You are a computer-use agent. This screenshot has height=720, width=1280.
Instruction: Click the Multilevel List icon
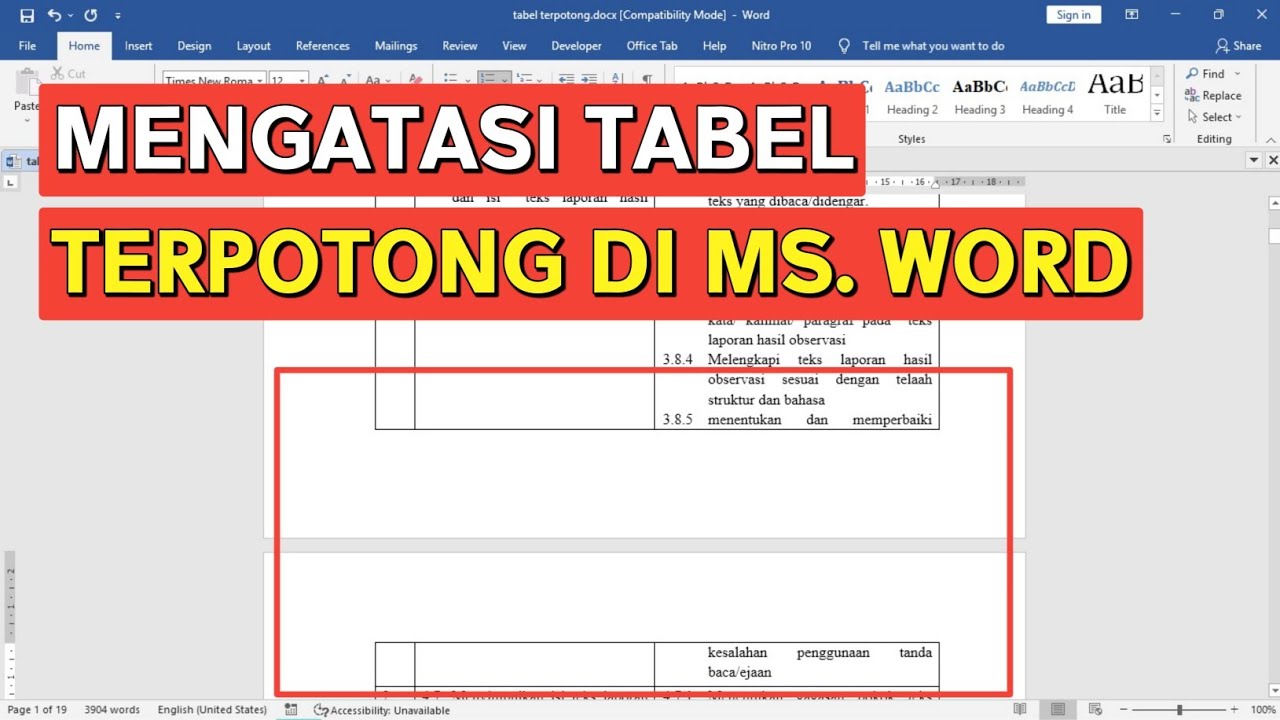[524, 79]
